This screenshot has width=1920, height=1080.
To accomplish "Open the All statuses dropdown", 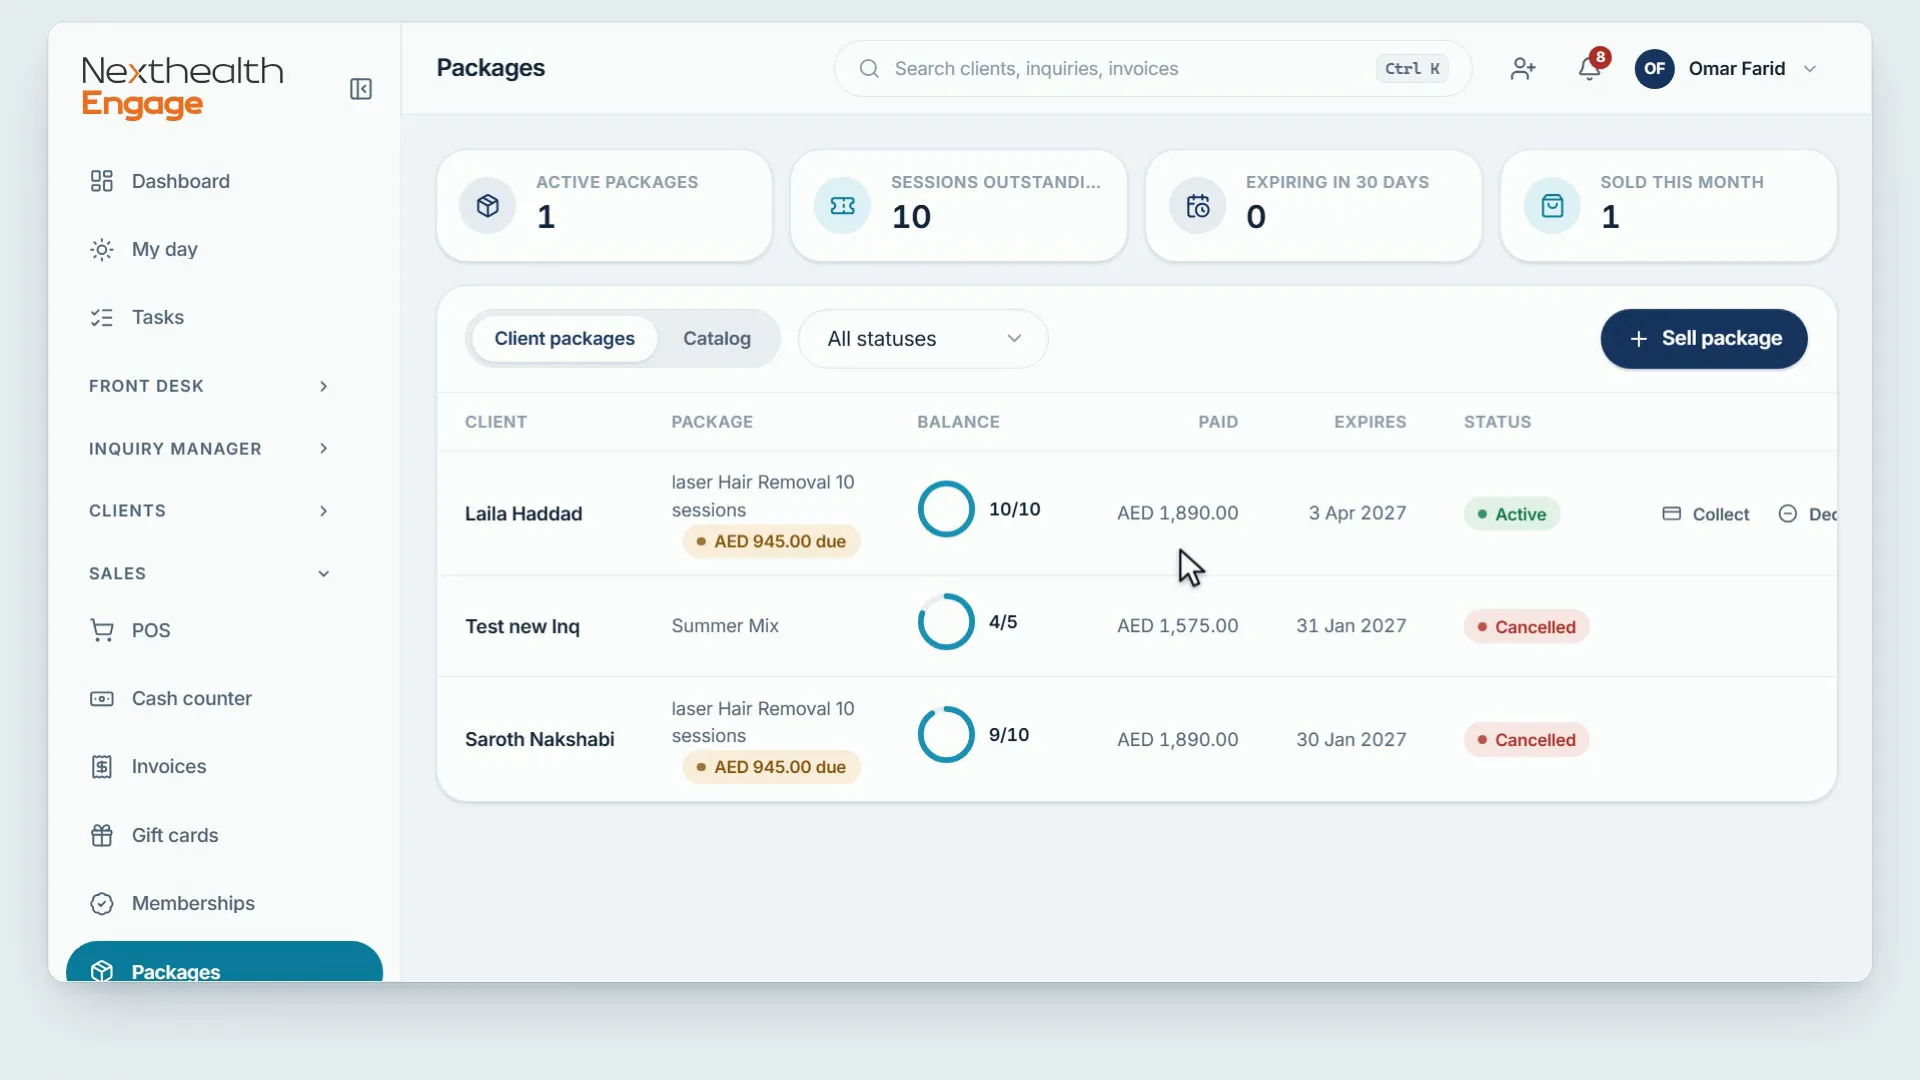I will (x=923, y=339).
